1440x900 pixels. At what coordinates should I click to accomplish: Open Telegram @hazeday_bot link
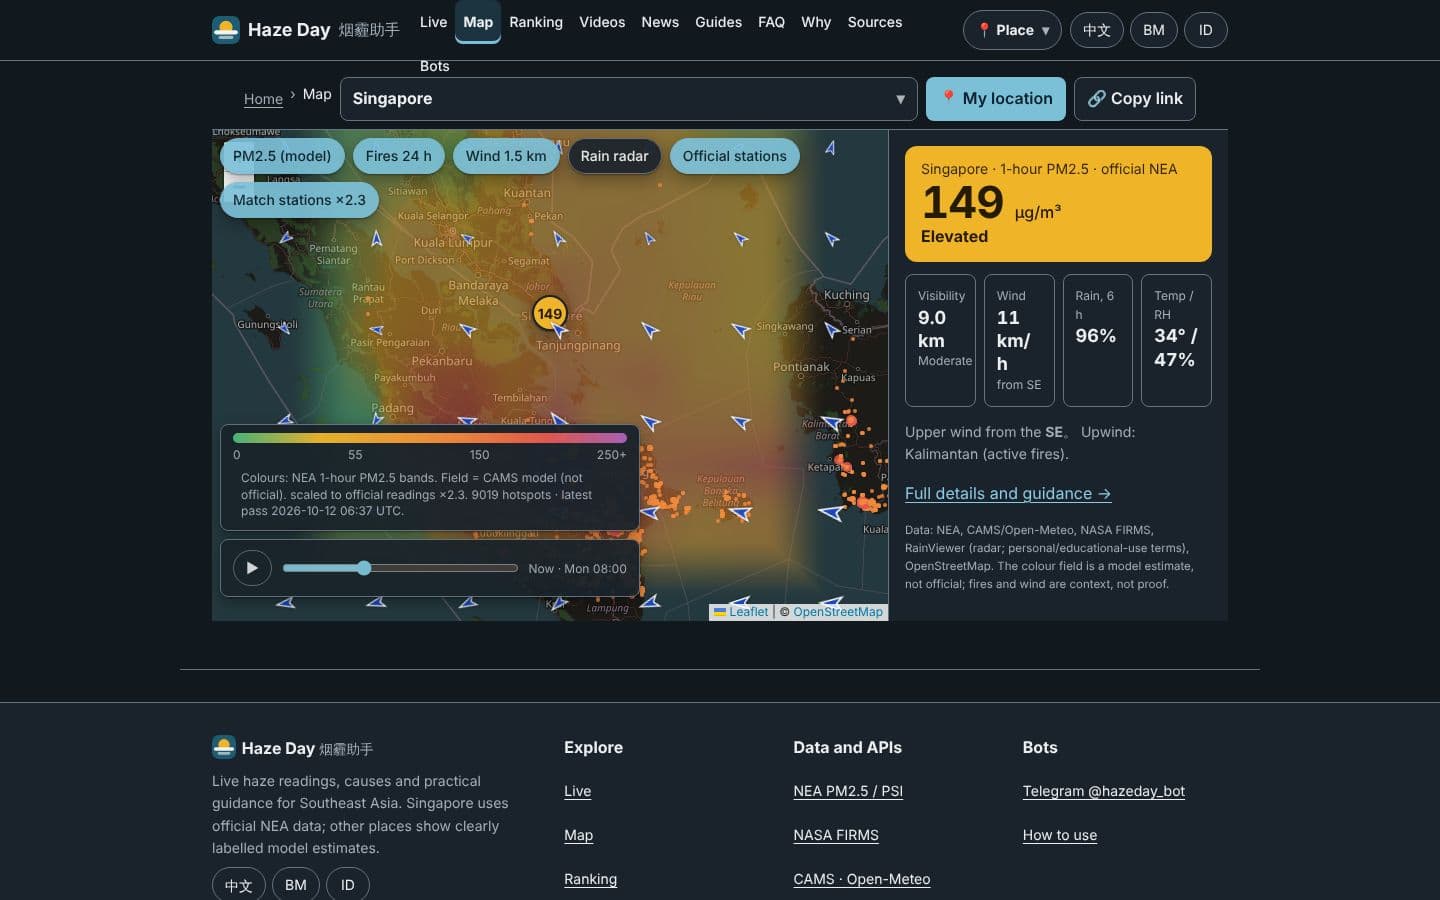1104,791
